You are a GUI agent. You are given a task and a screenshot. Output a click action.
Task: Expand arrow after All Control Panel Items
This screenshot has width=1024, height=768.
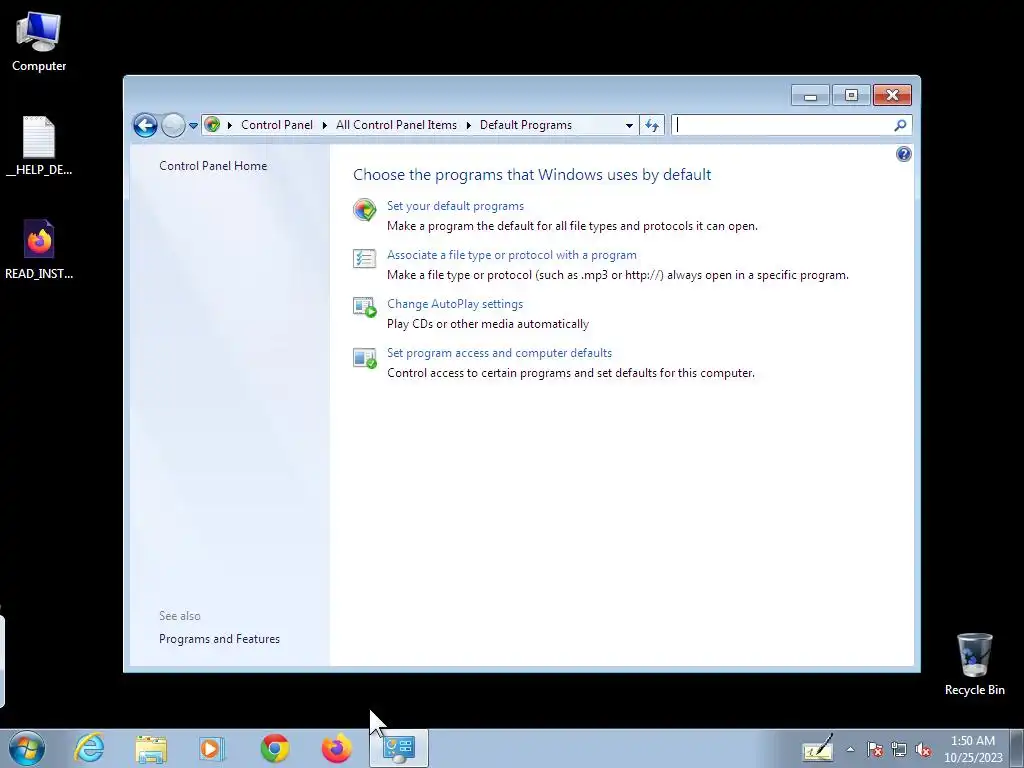[468, 125]
